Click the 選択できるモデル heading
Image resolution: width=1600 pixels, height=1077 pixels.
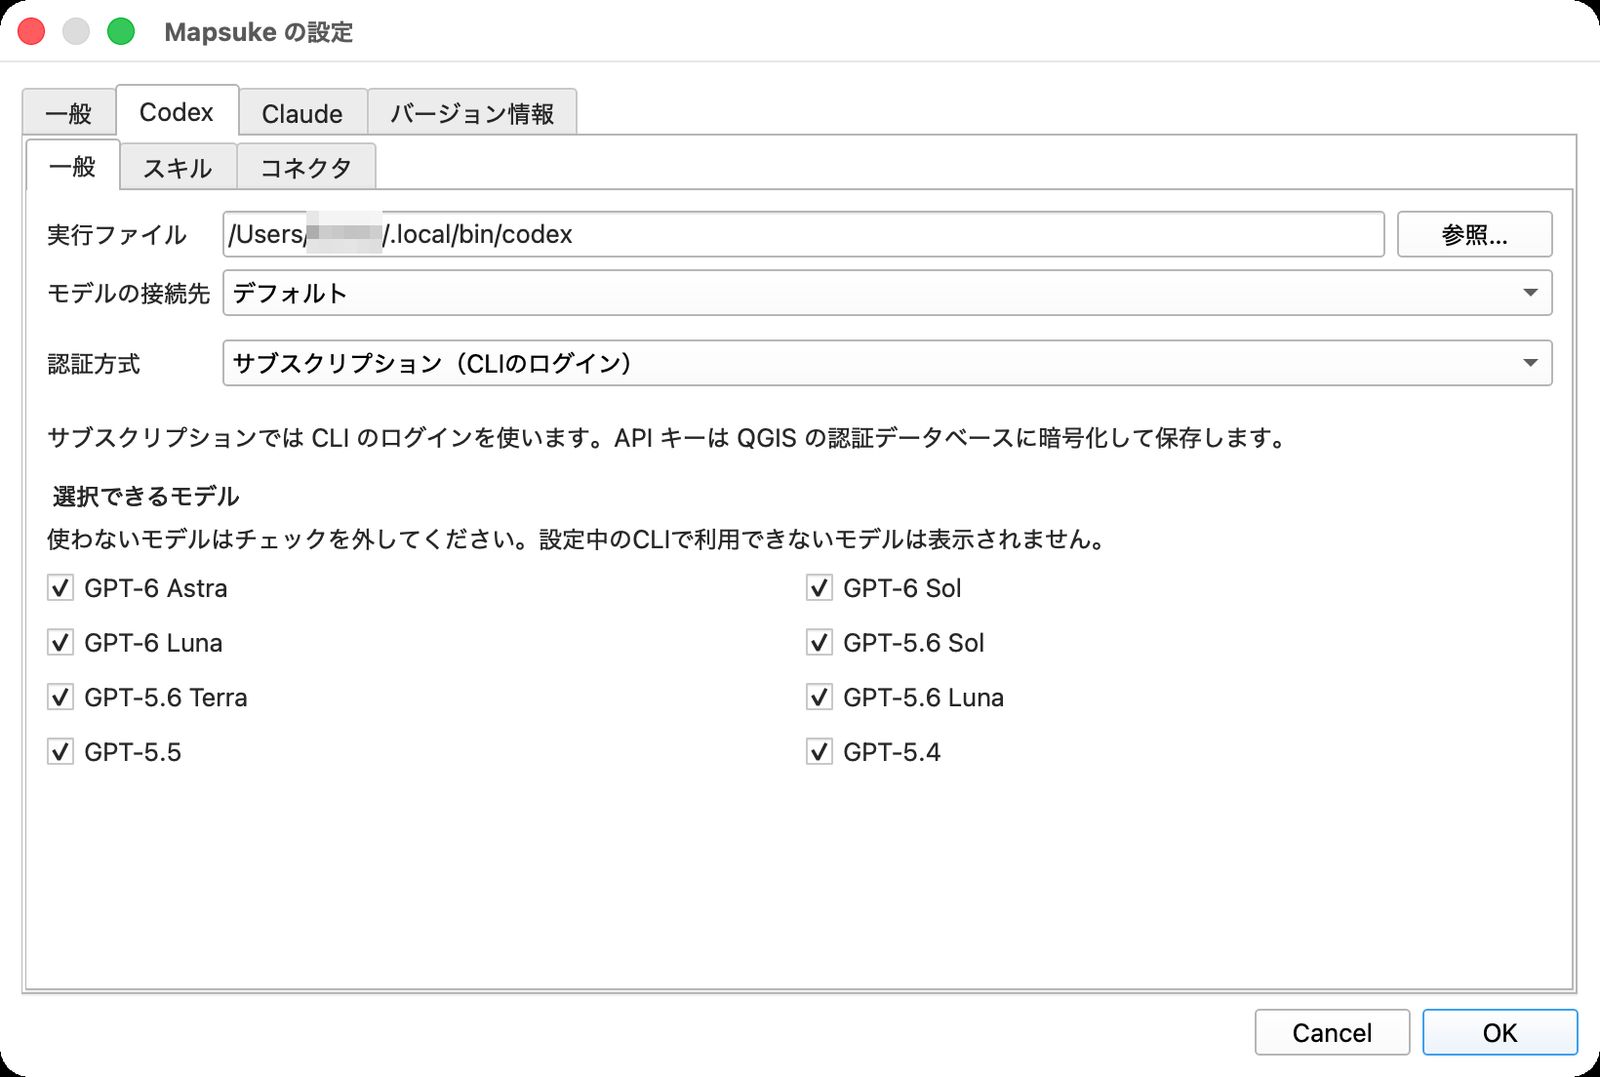pyautogui.click(x=146, y=496)
